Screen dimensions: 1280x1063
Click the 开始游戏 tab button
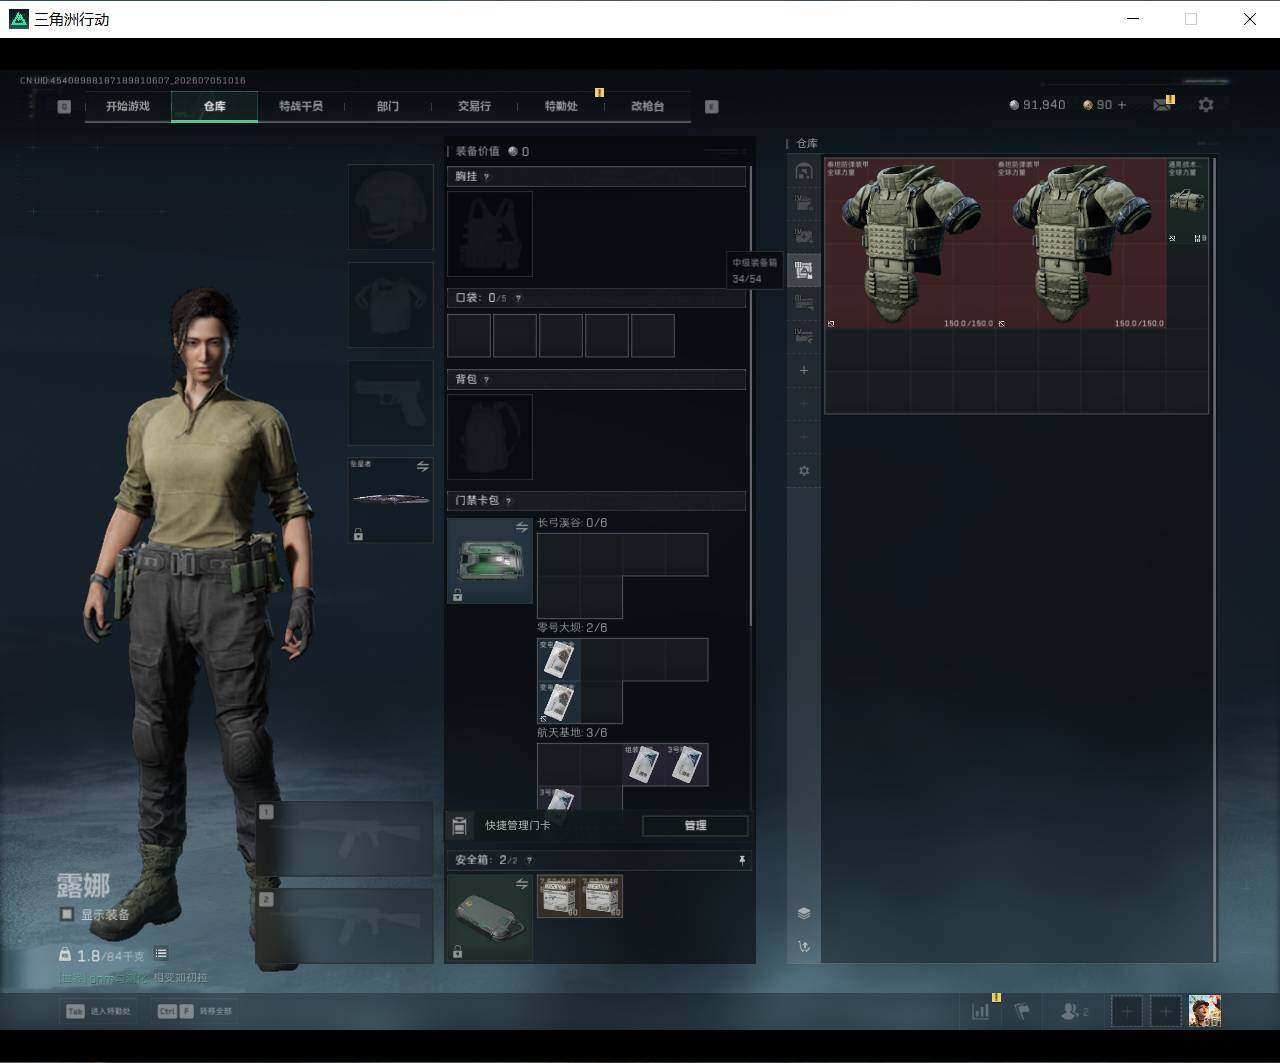click(x=128, y=106)
